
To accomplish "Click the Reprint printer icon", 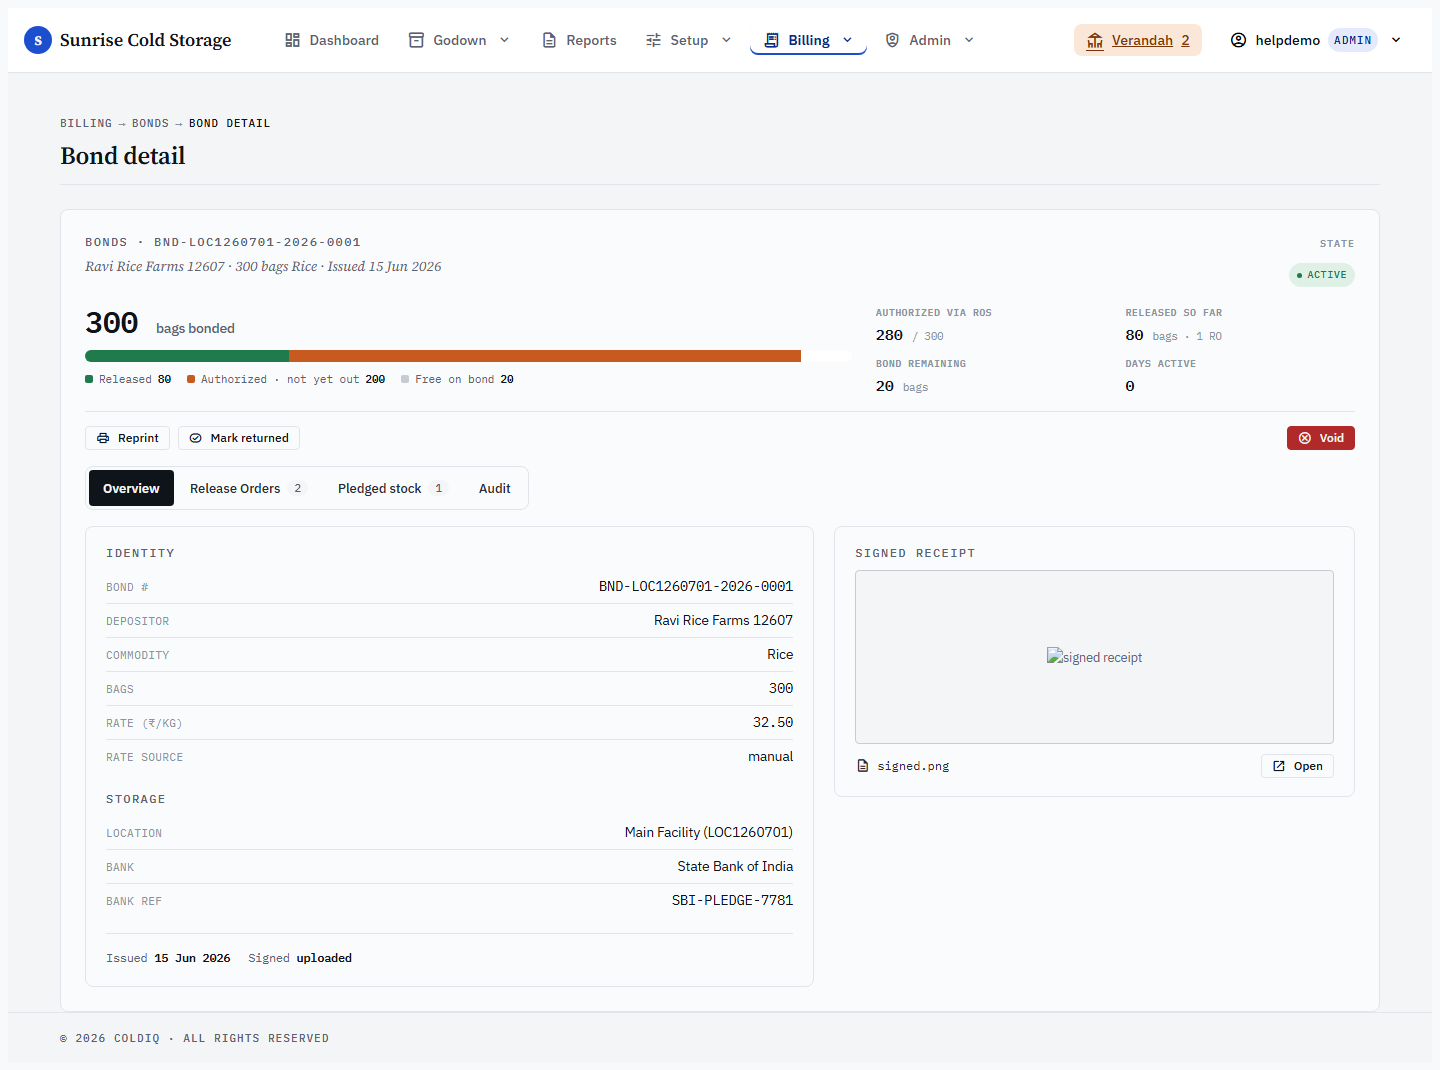I will point(103,438).
